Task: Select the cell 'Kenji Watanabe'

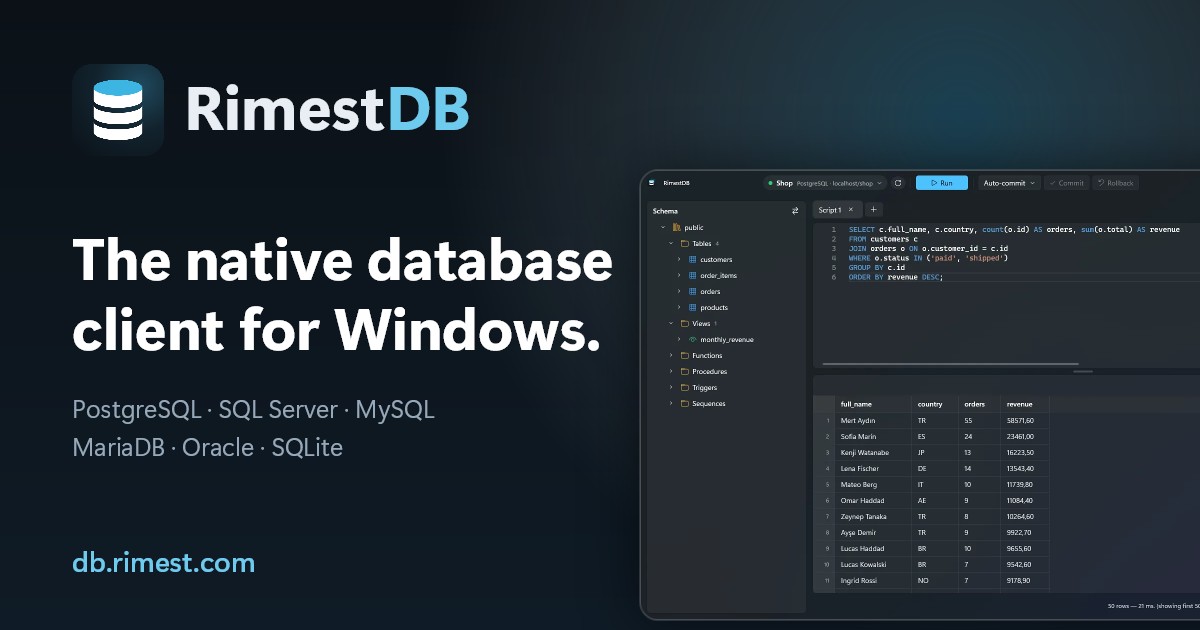Action: click(x=873, y=453)
